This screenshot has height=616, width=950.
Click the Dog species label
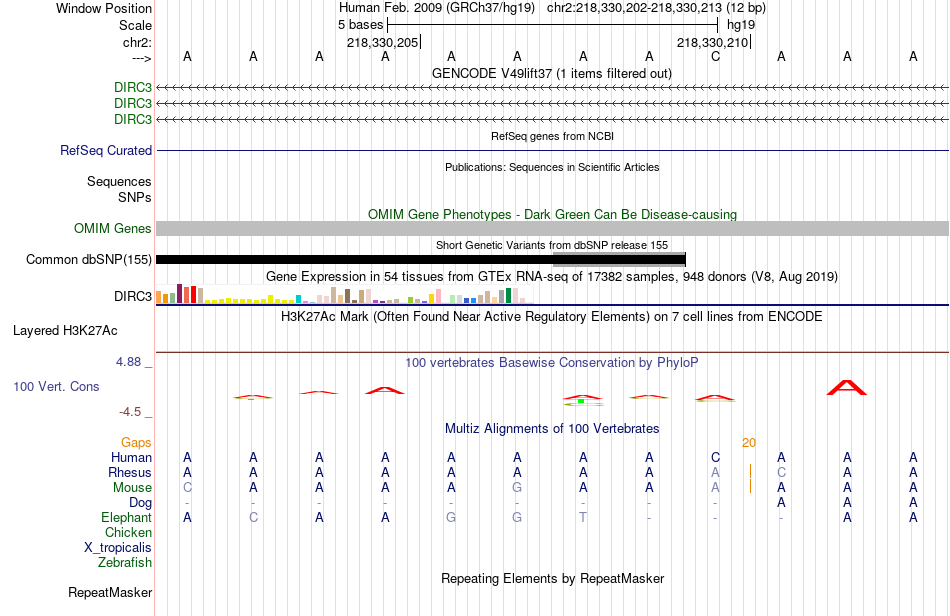pos(141,503)
